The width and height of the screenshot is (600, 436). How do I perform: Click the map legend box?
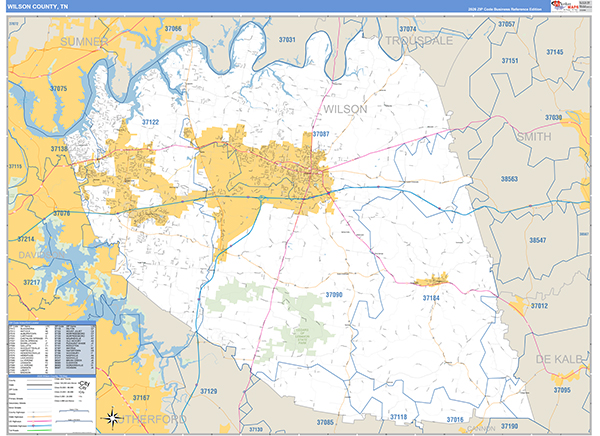[52, 405]
